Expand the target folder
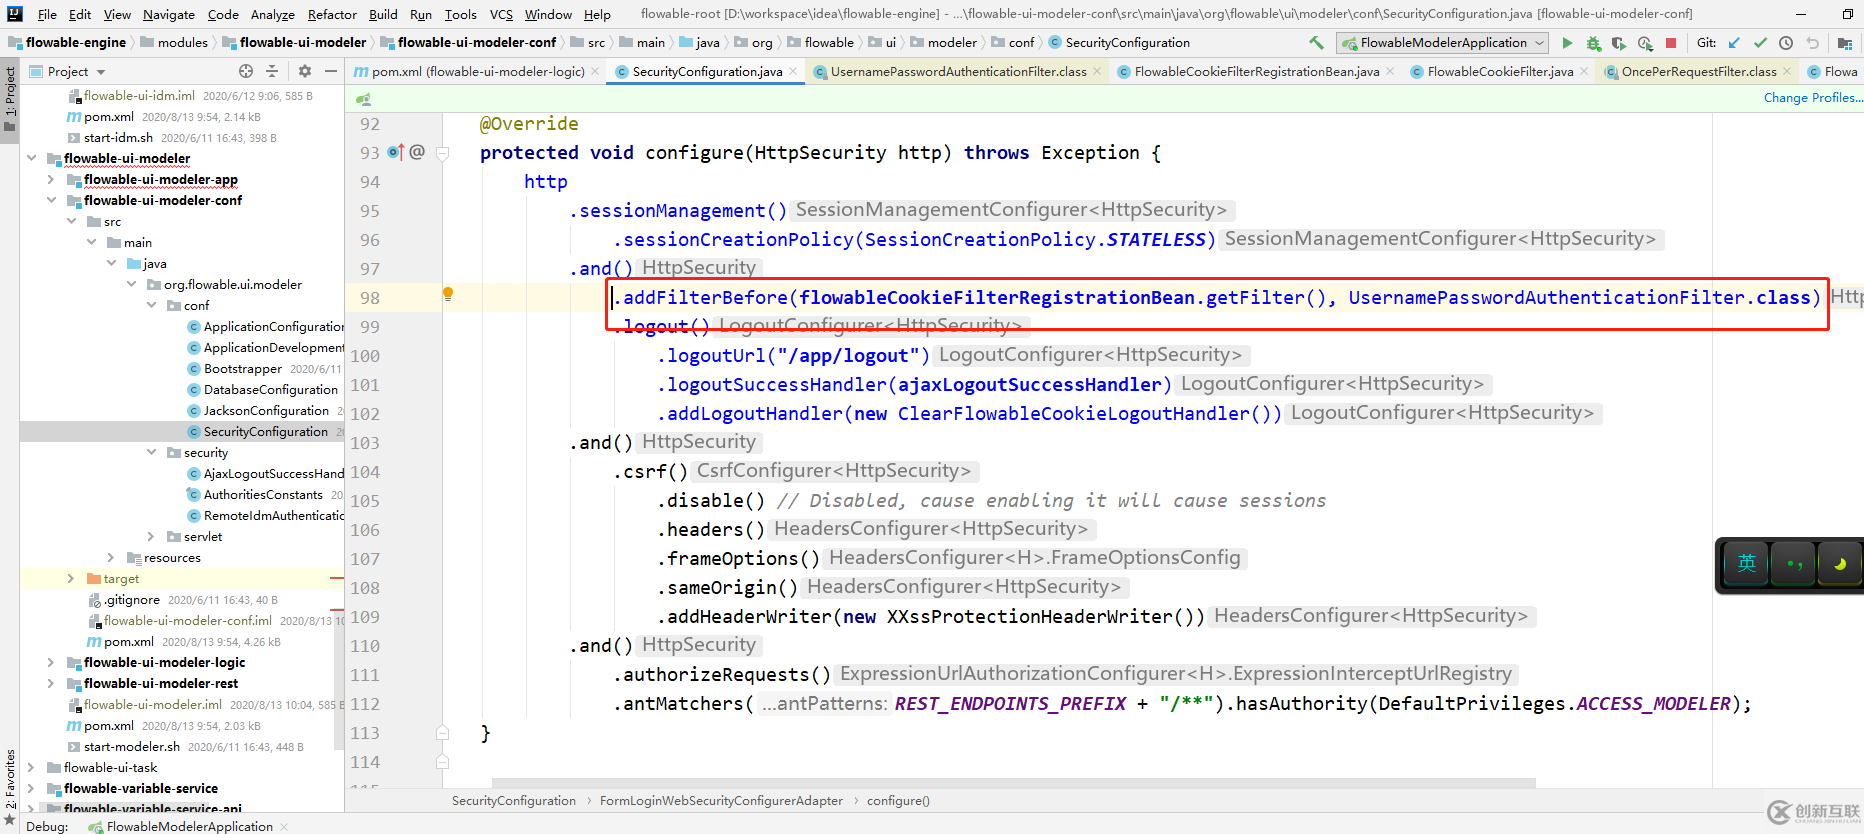Image resolution: width=1864 pixels, height=834 pixels. pyautogui.click(x=71, y=578)
